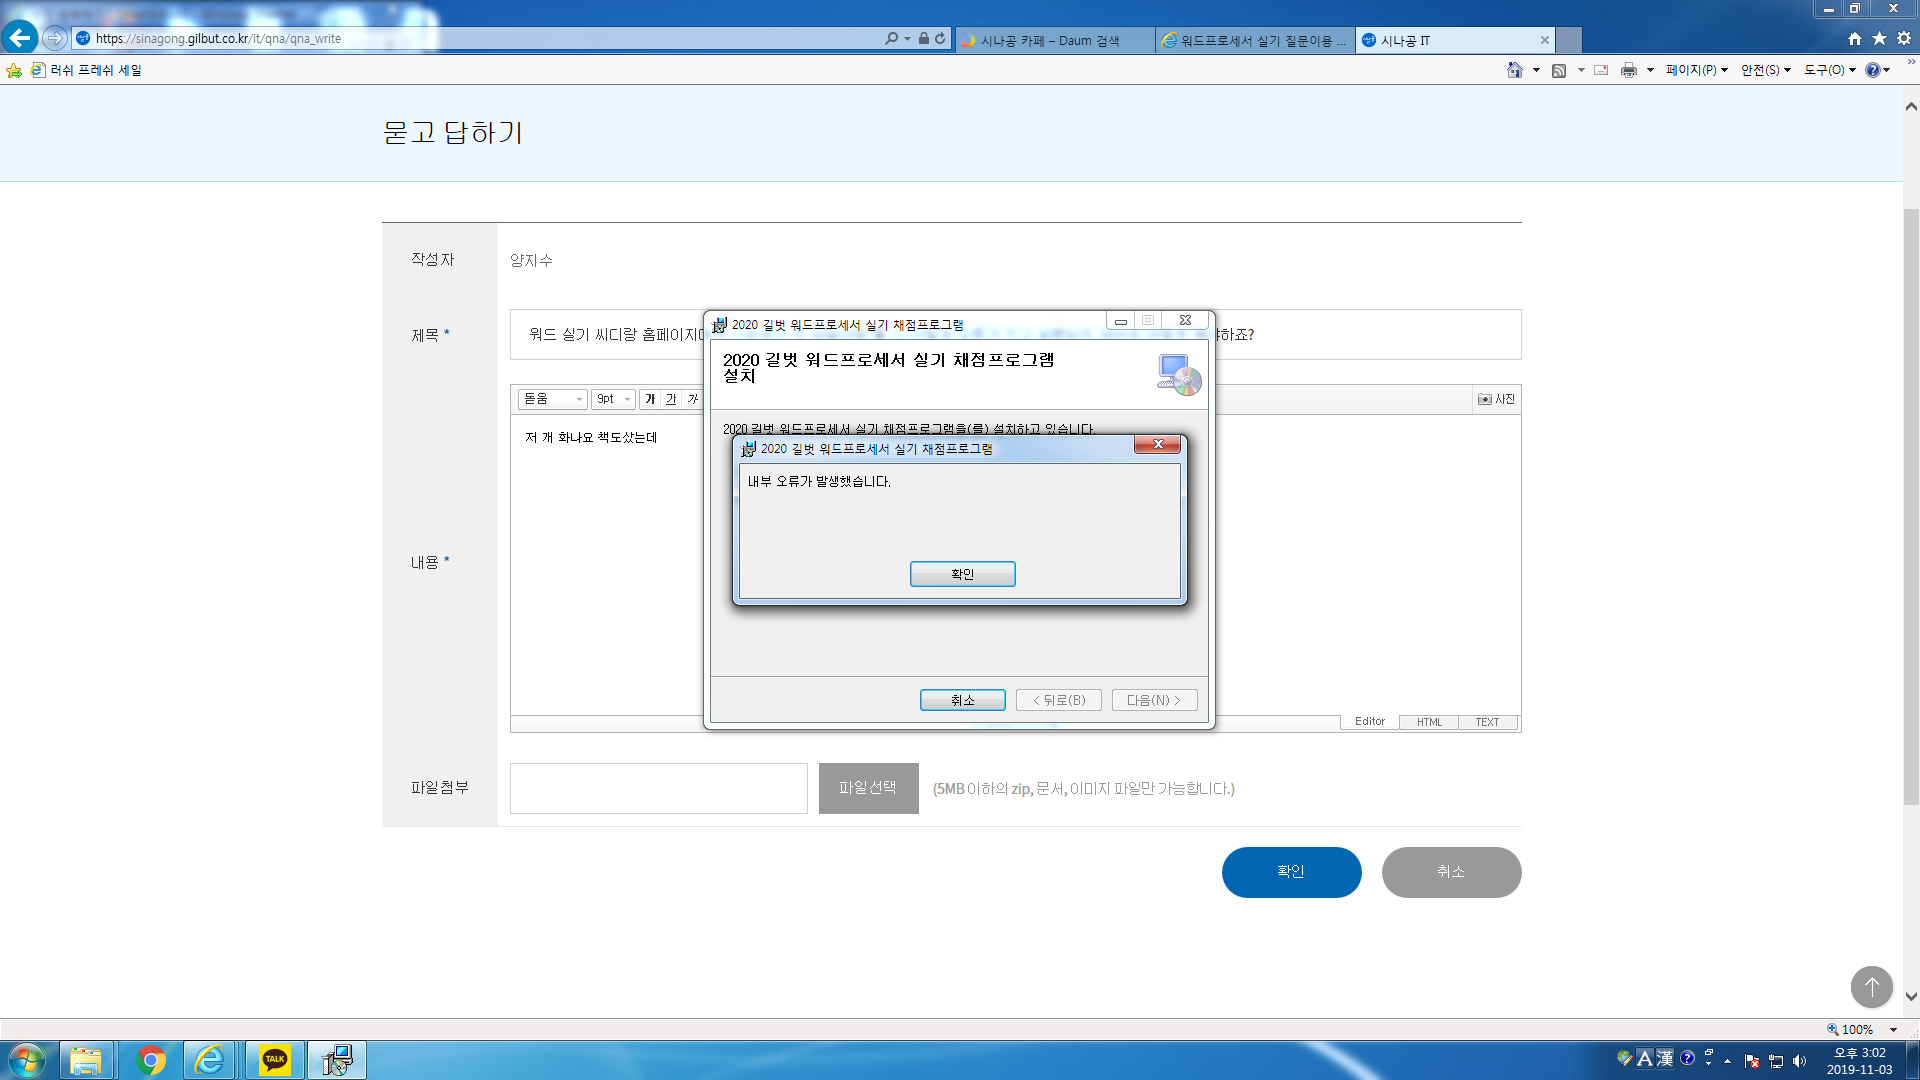Click the browser back arrow button
This screenshot has width=1920, height=1080.
(x=20, y=38)
